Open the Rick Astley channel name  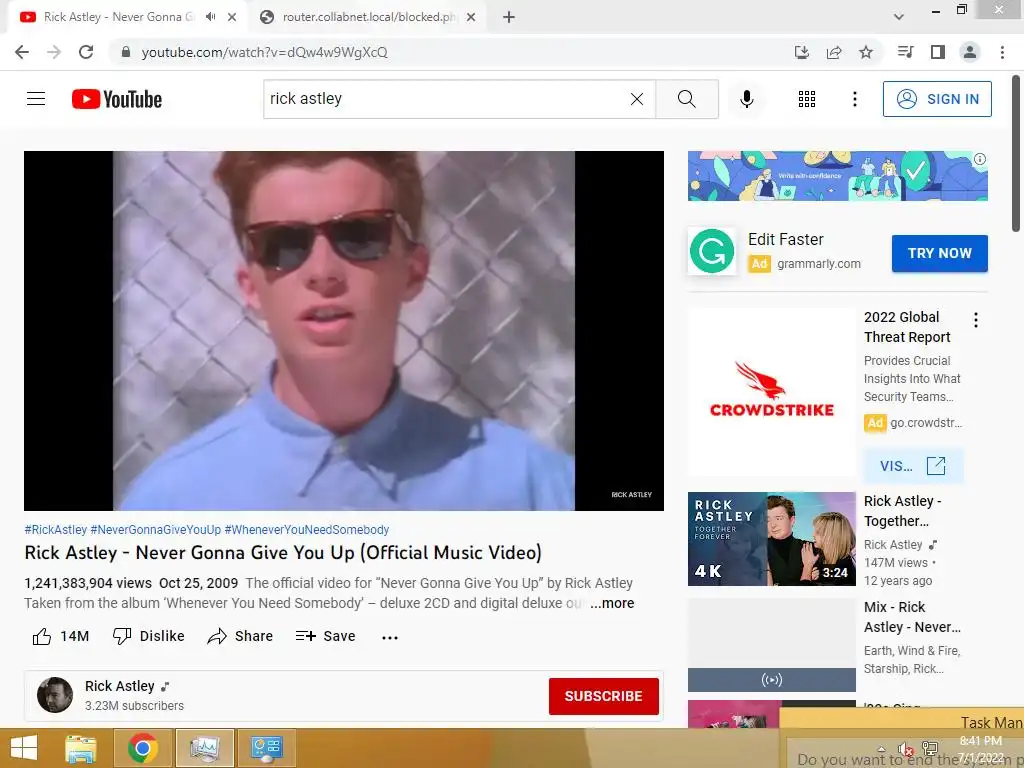[120, 686]
